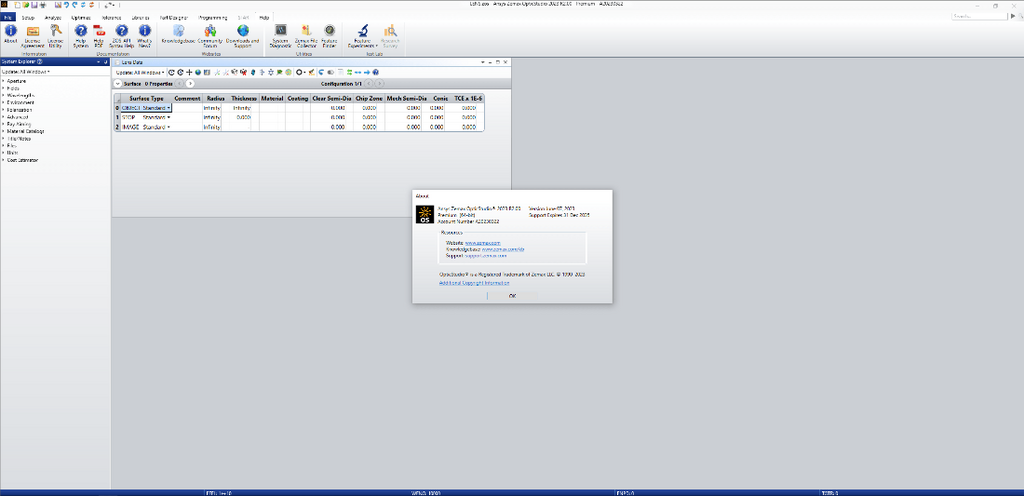The width and height of the screenshot is (1024, 496).
Task: Expand the Surface 0 Properties chevron
Action: (x=118, y=84)
